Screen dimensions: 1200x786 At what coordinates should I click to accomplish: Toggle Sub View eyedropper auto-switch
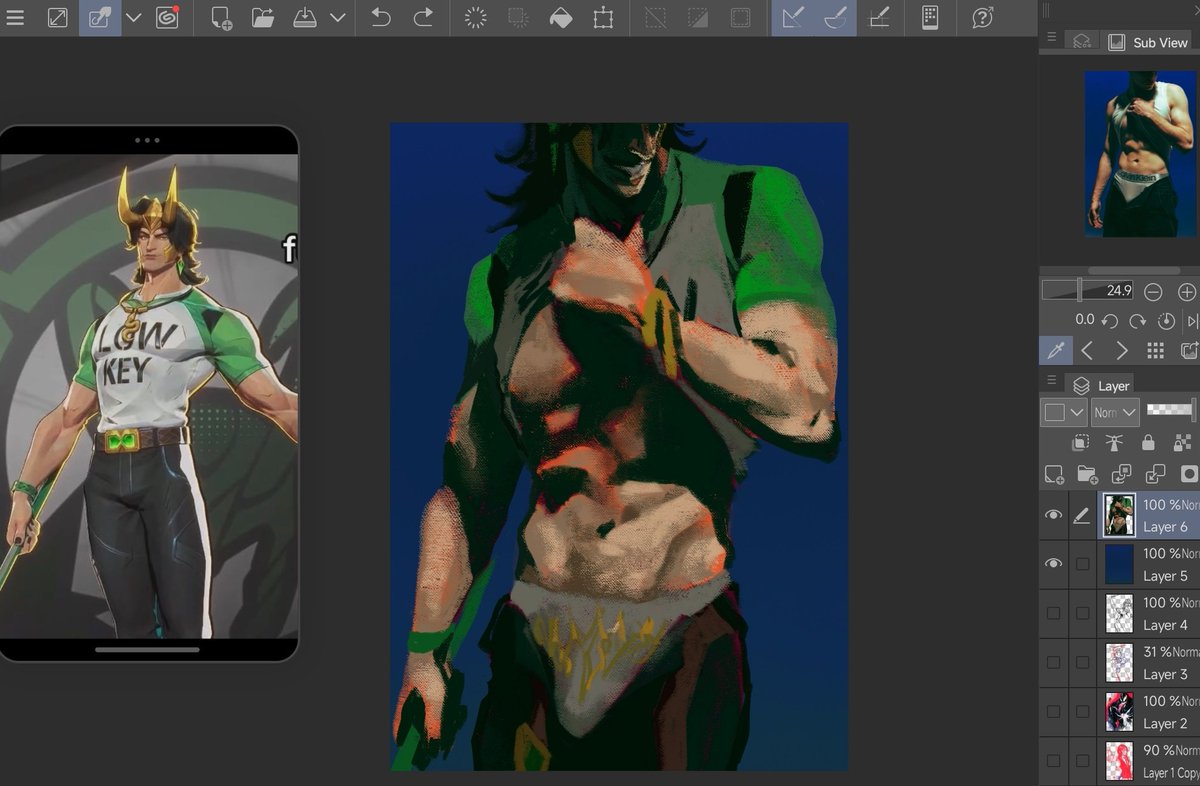pos(1056,350)
